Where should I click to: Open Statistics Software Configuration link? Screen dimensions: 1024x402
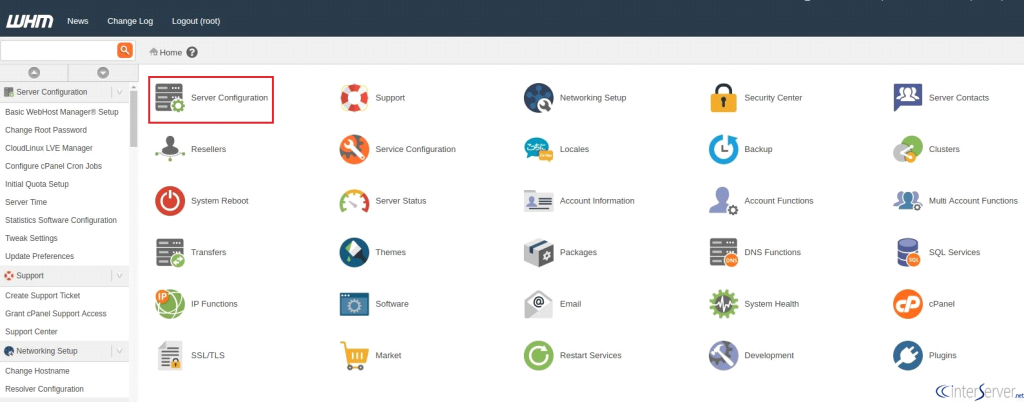(61, 221)
